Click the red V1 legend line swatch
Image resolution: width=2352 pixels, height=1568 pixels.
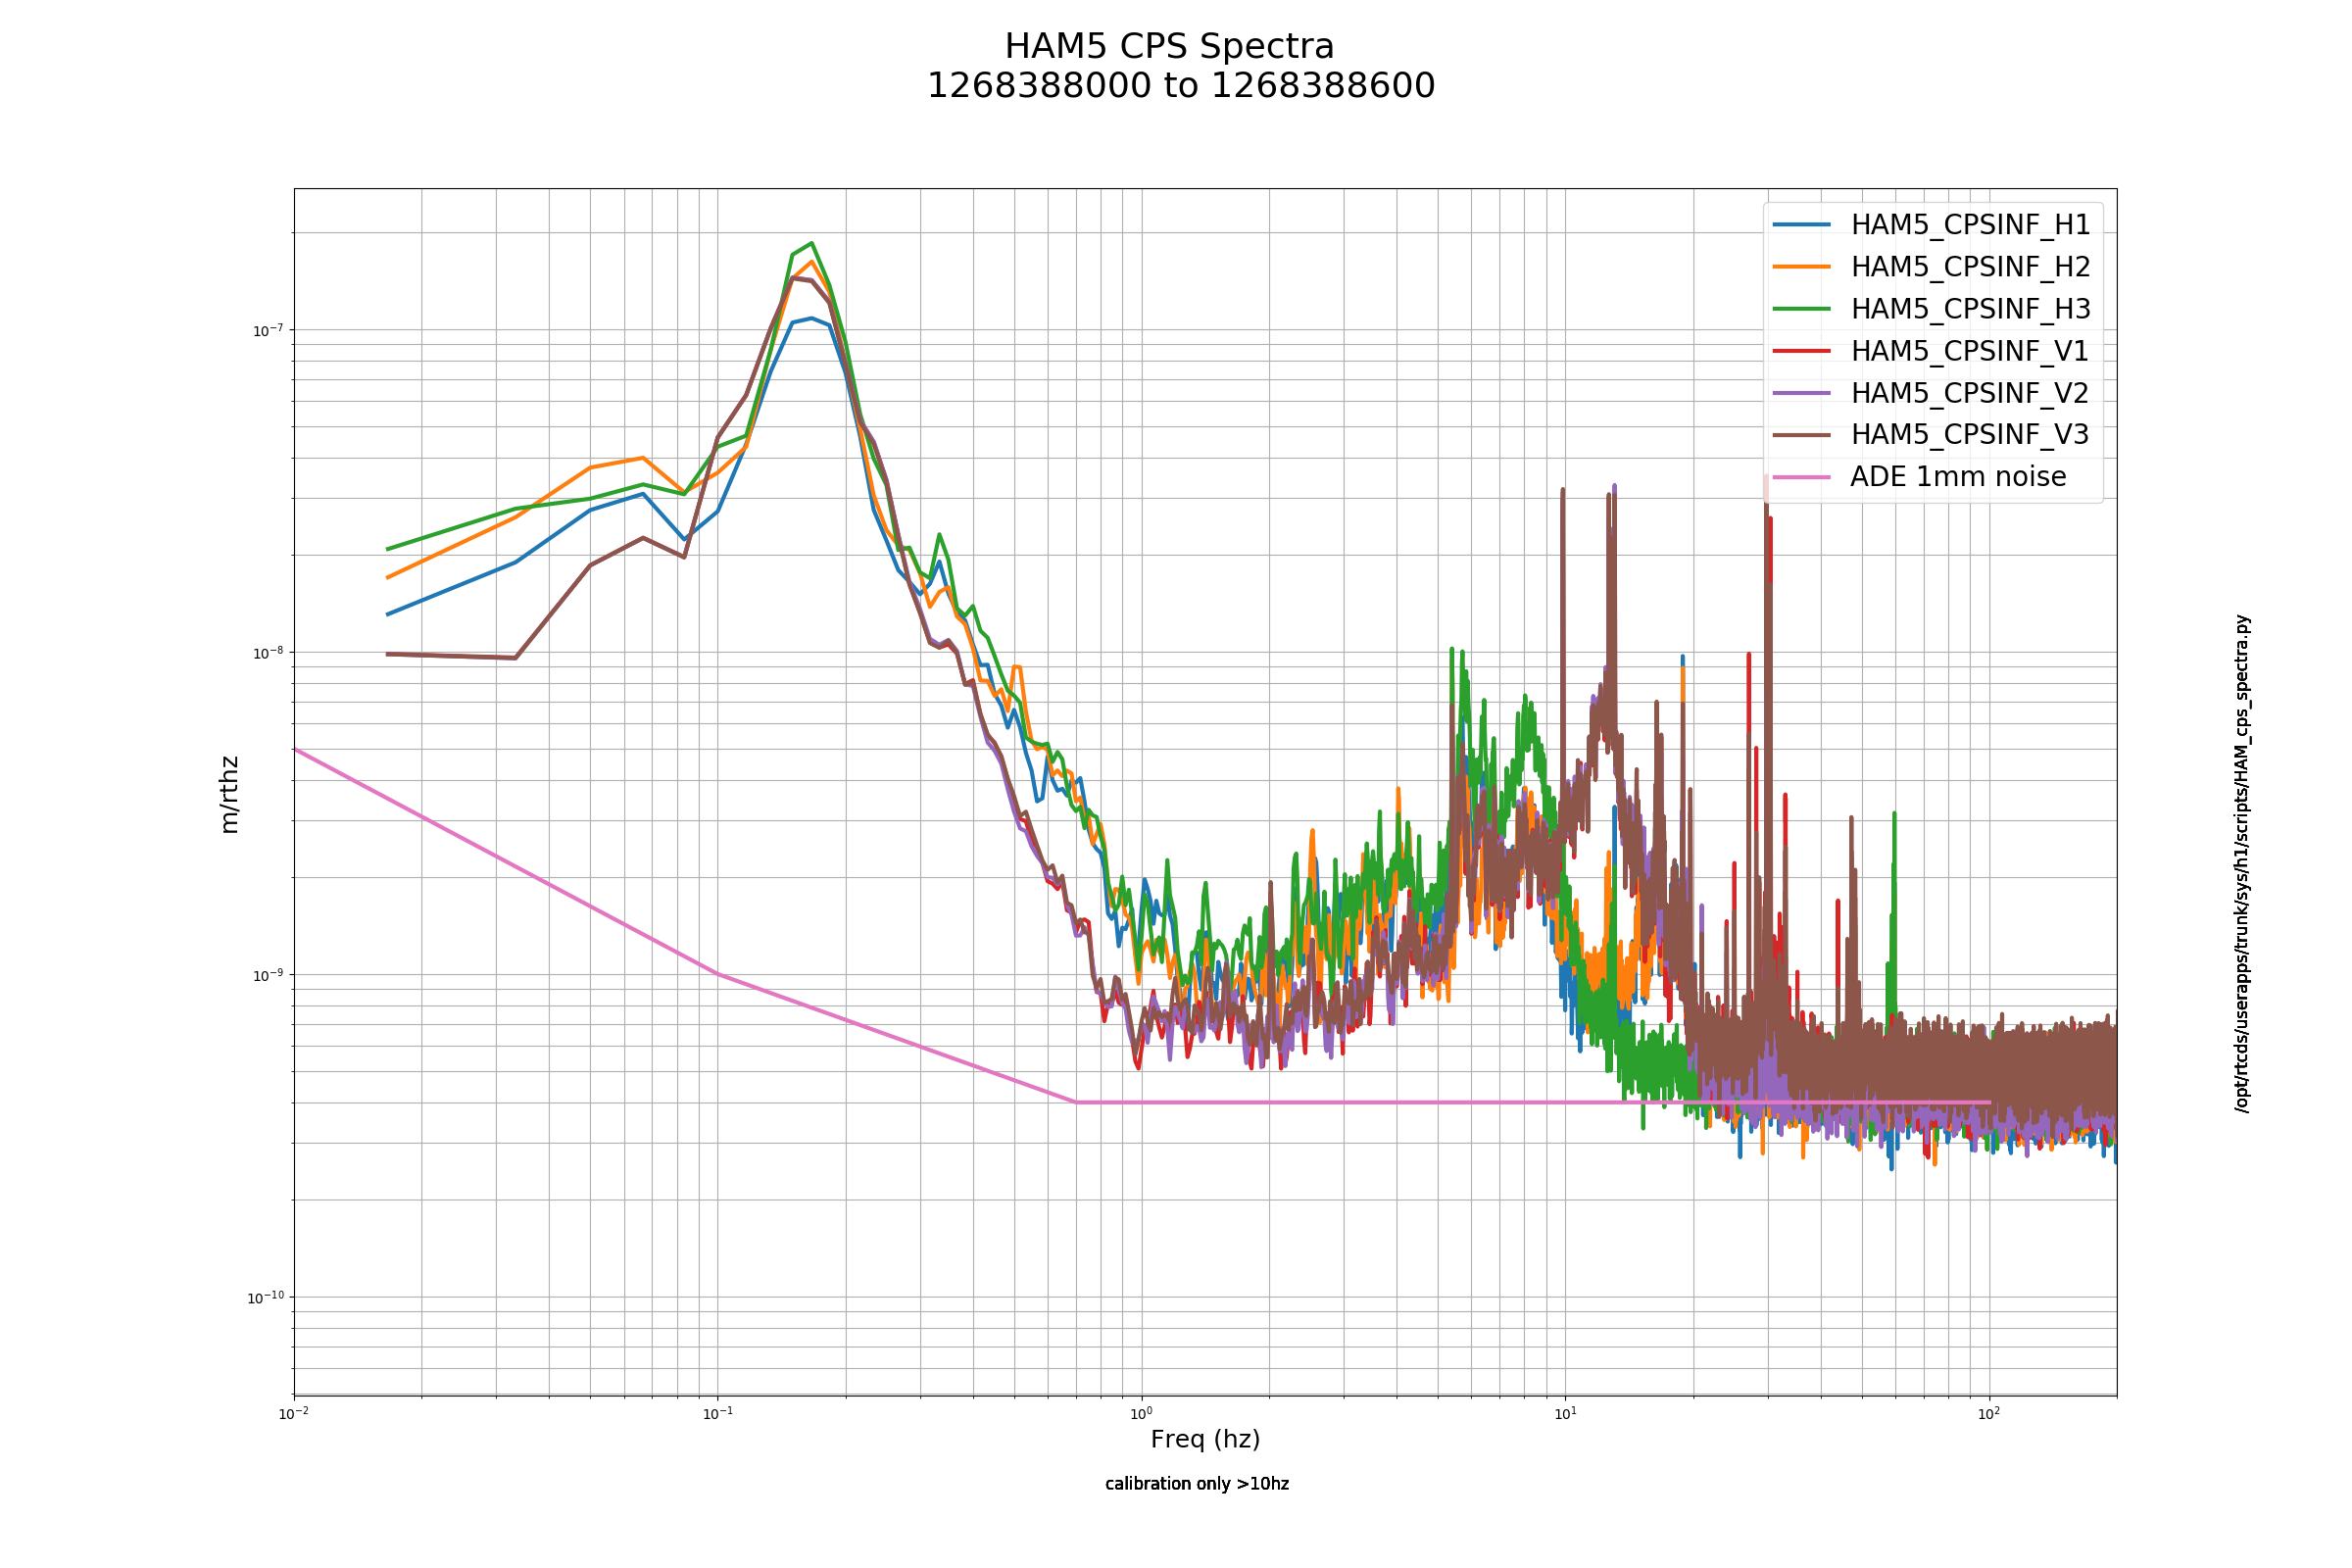tap(1802, 351)
